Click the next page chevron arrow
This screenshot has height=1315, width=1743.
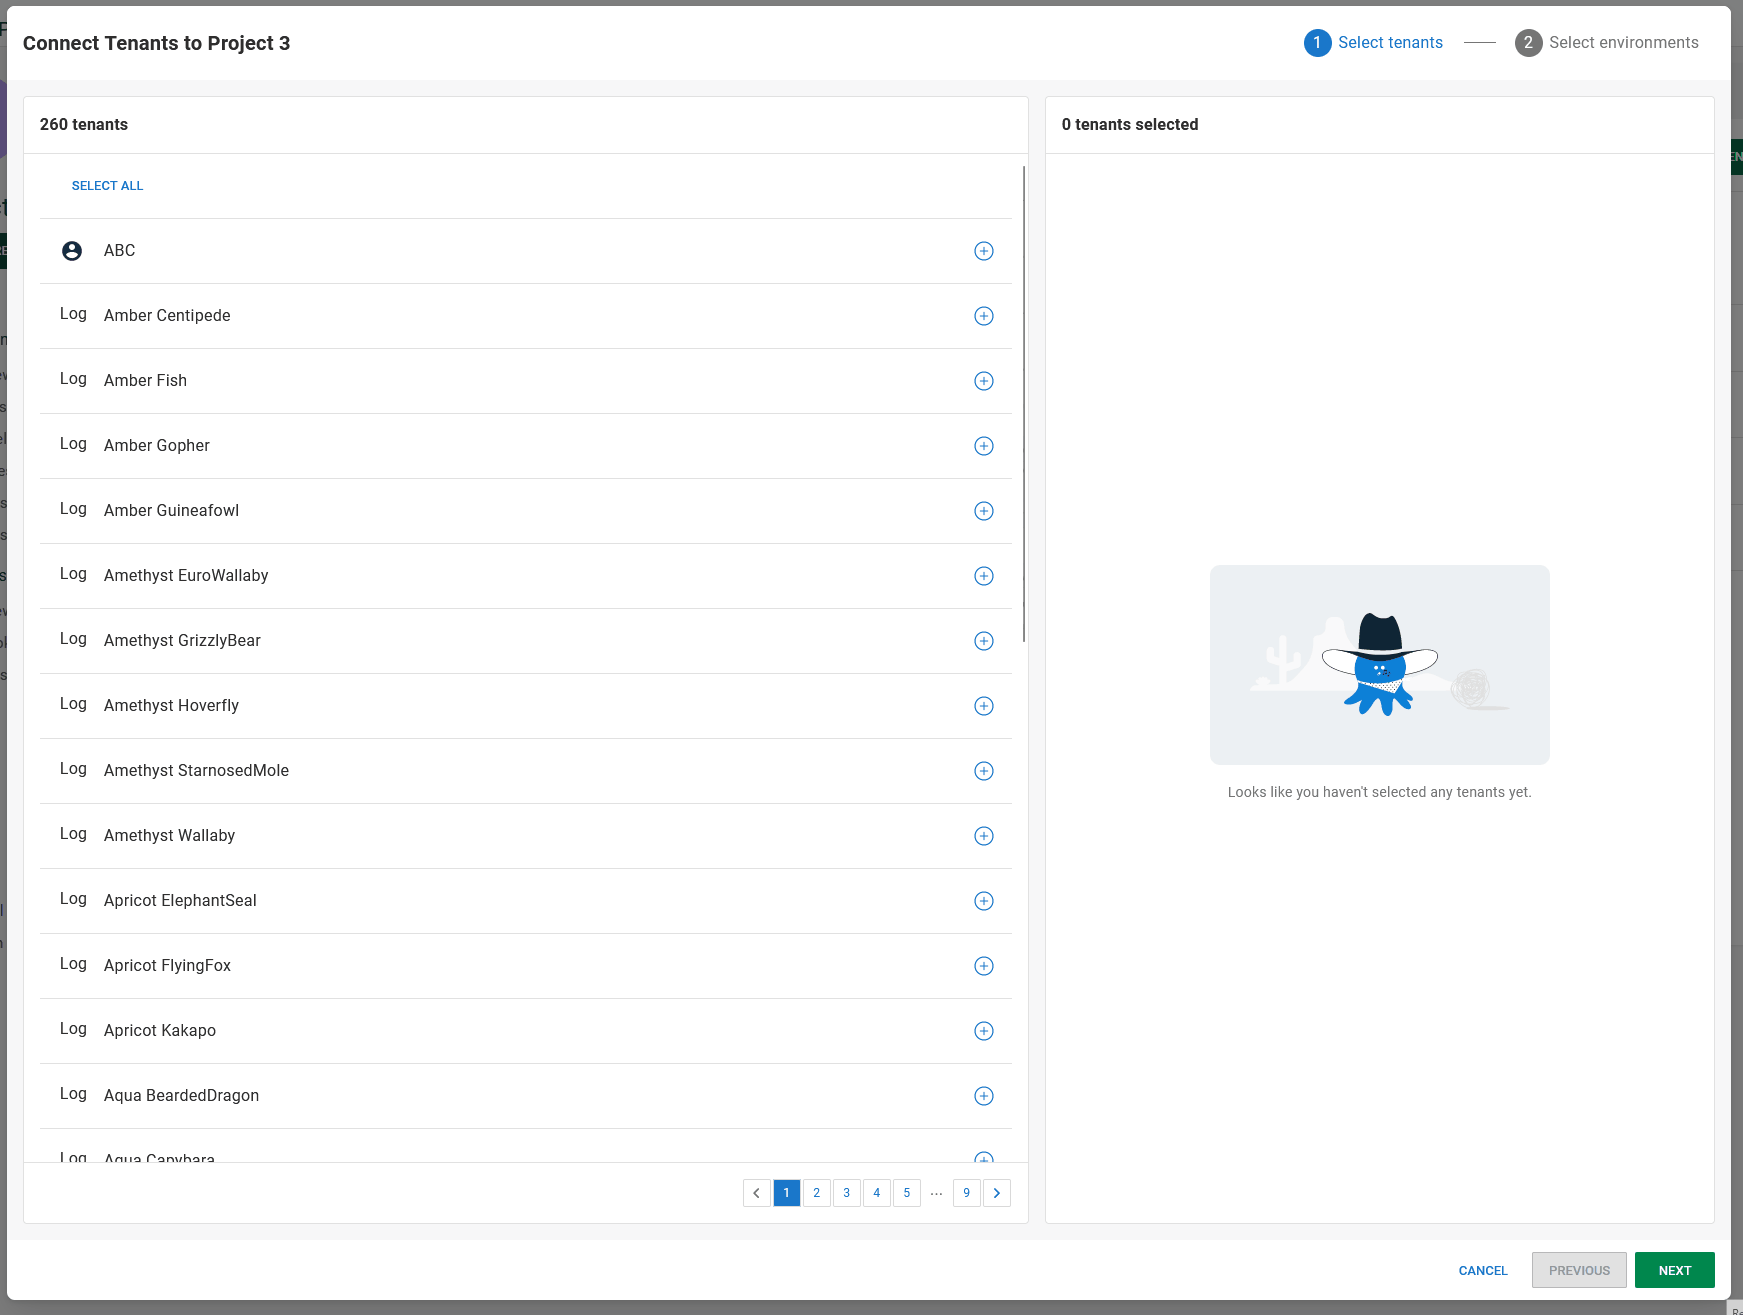point(996,1192)
